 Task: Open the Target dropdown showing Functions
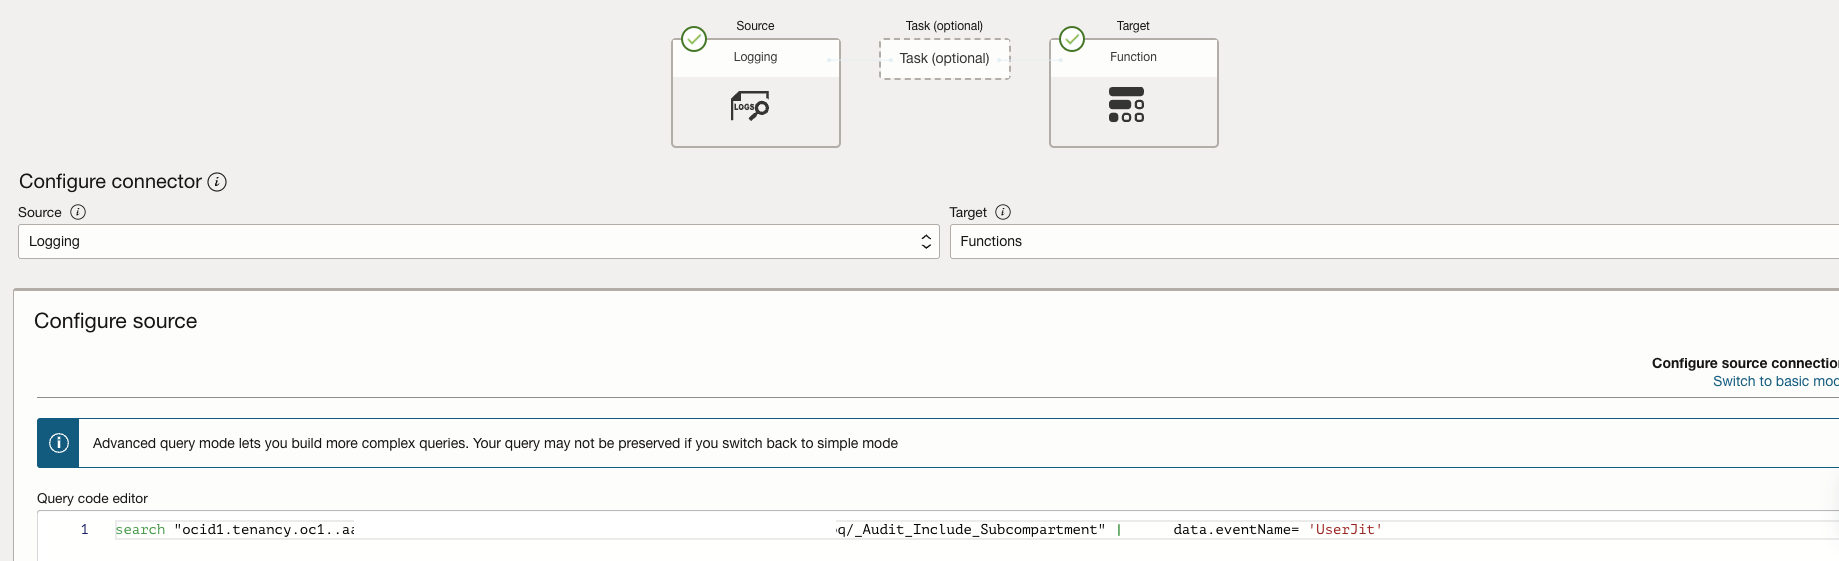click(1390, 241)
